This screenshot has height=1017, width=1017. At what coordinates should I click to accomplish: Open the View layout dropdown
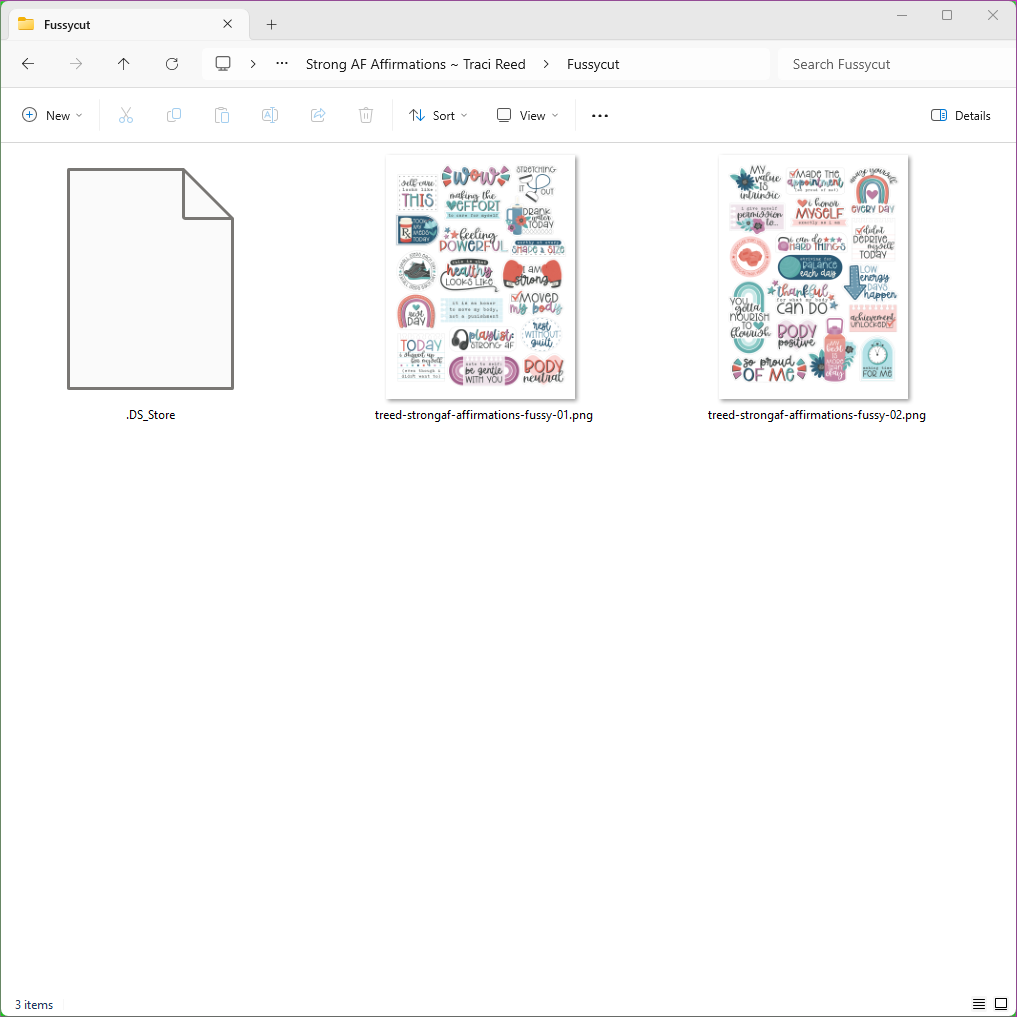527,116
